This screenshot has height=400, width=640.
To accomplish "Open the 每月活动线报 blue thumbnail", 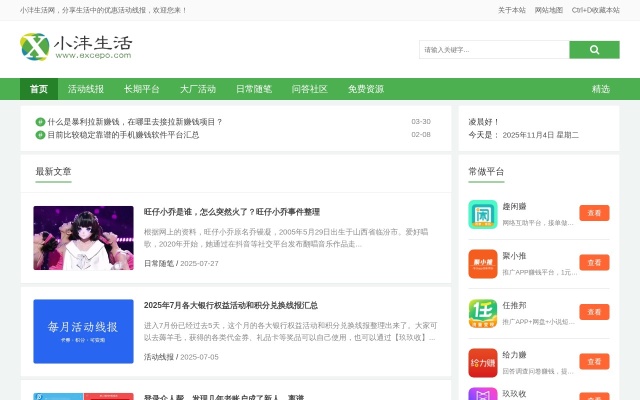I will click(x=83, y=331).
